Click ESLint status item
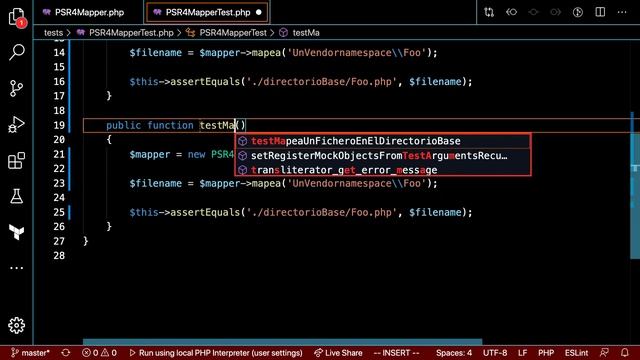This screenshot has width=640, height=360. point(576,353)
